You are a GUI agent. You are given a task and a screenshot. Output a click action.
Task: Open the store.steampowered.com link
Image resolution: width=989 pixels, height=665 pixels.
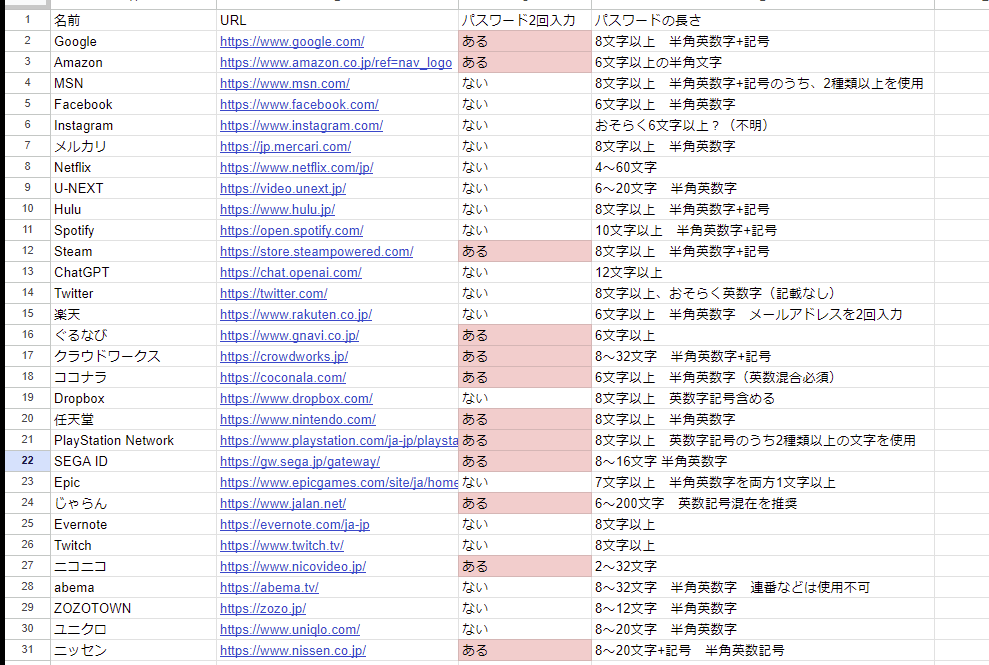click(x=317, y=251)
